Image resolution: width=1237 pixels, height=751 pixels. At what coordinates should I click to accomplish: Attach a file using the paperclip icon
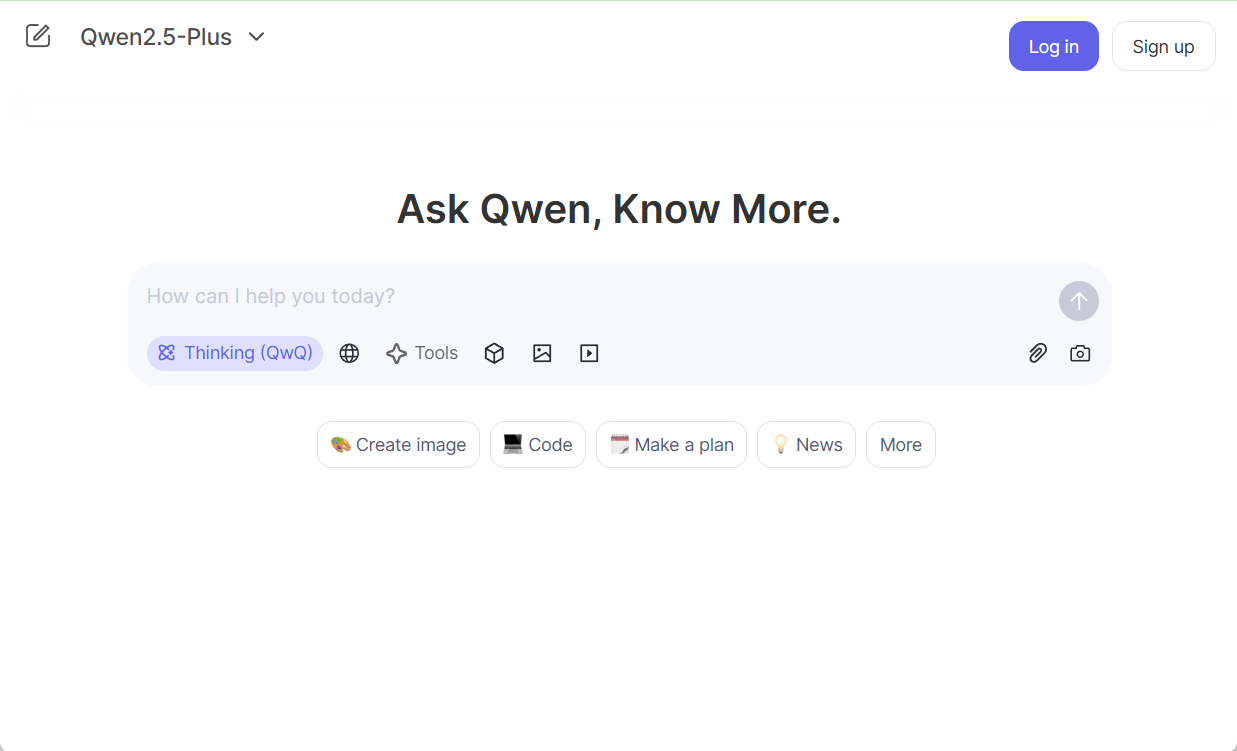1038,353
